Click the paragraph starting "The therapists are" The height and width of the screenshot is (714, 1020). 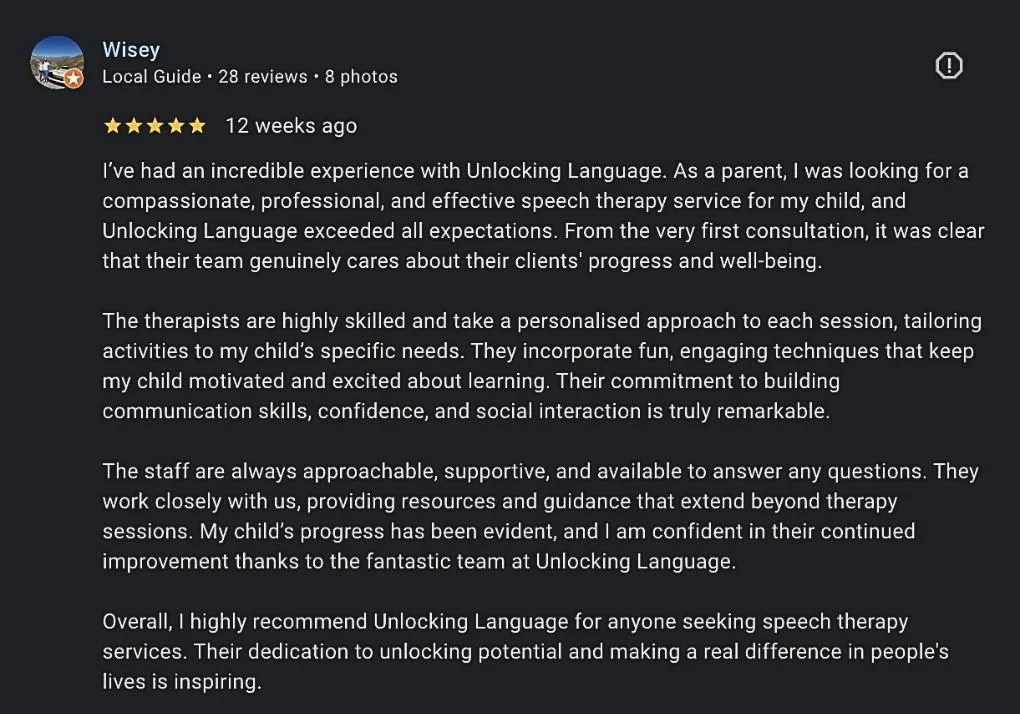(x=542, y=366)
